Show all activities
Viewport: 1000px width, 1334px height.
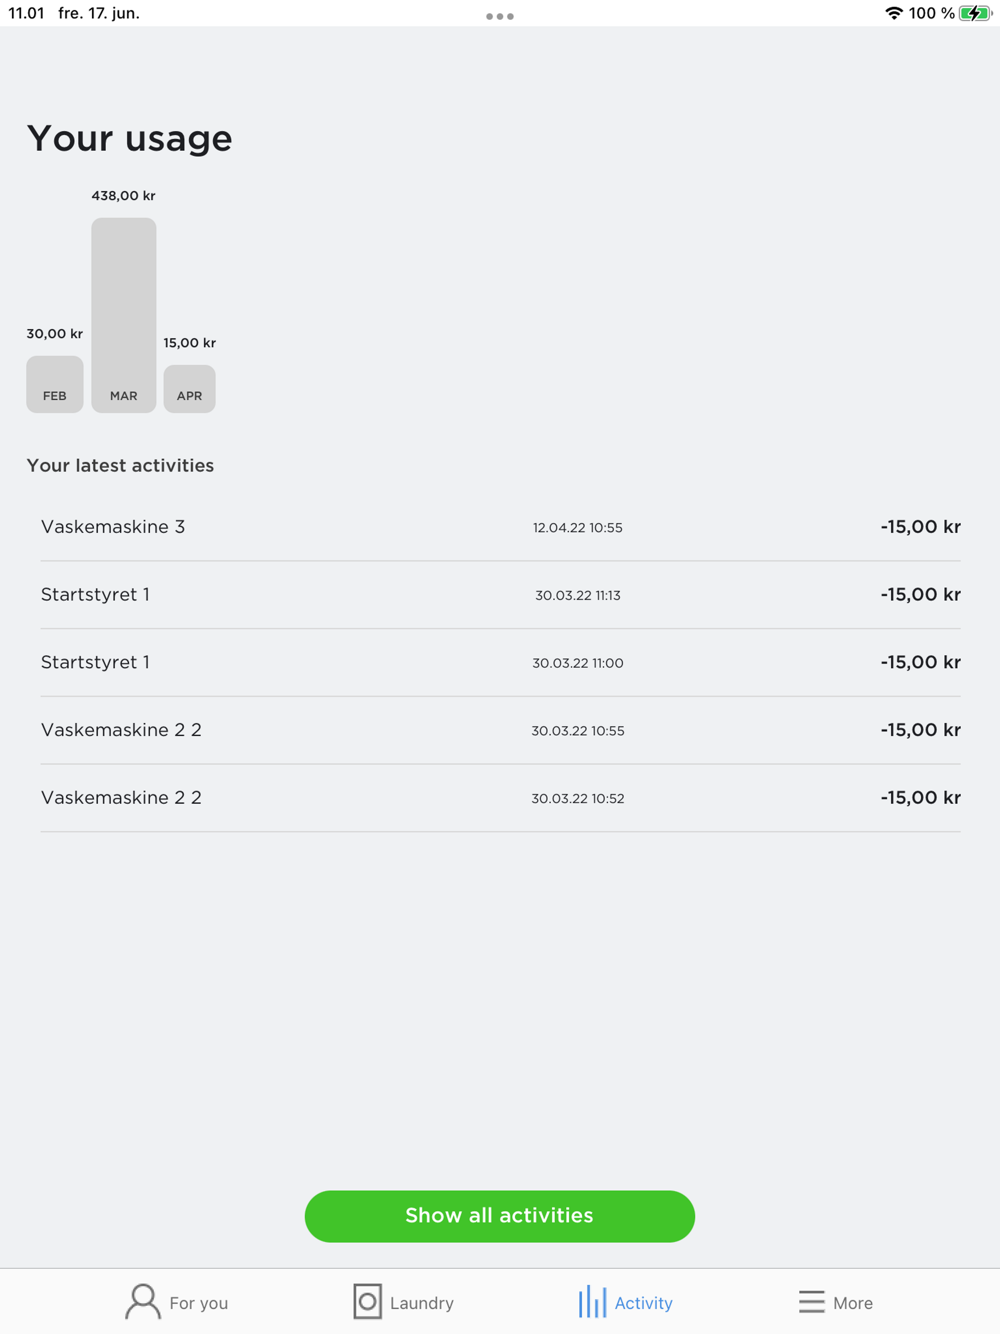500,1216
